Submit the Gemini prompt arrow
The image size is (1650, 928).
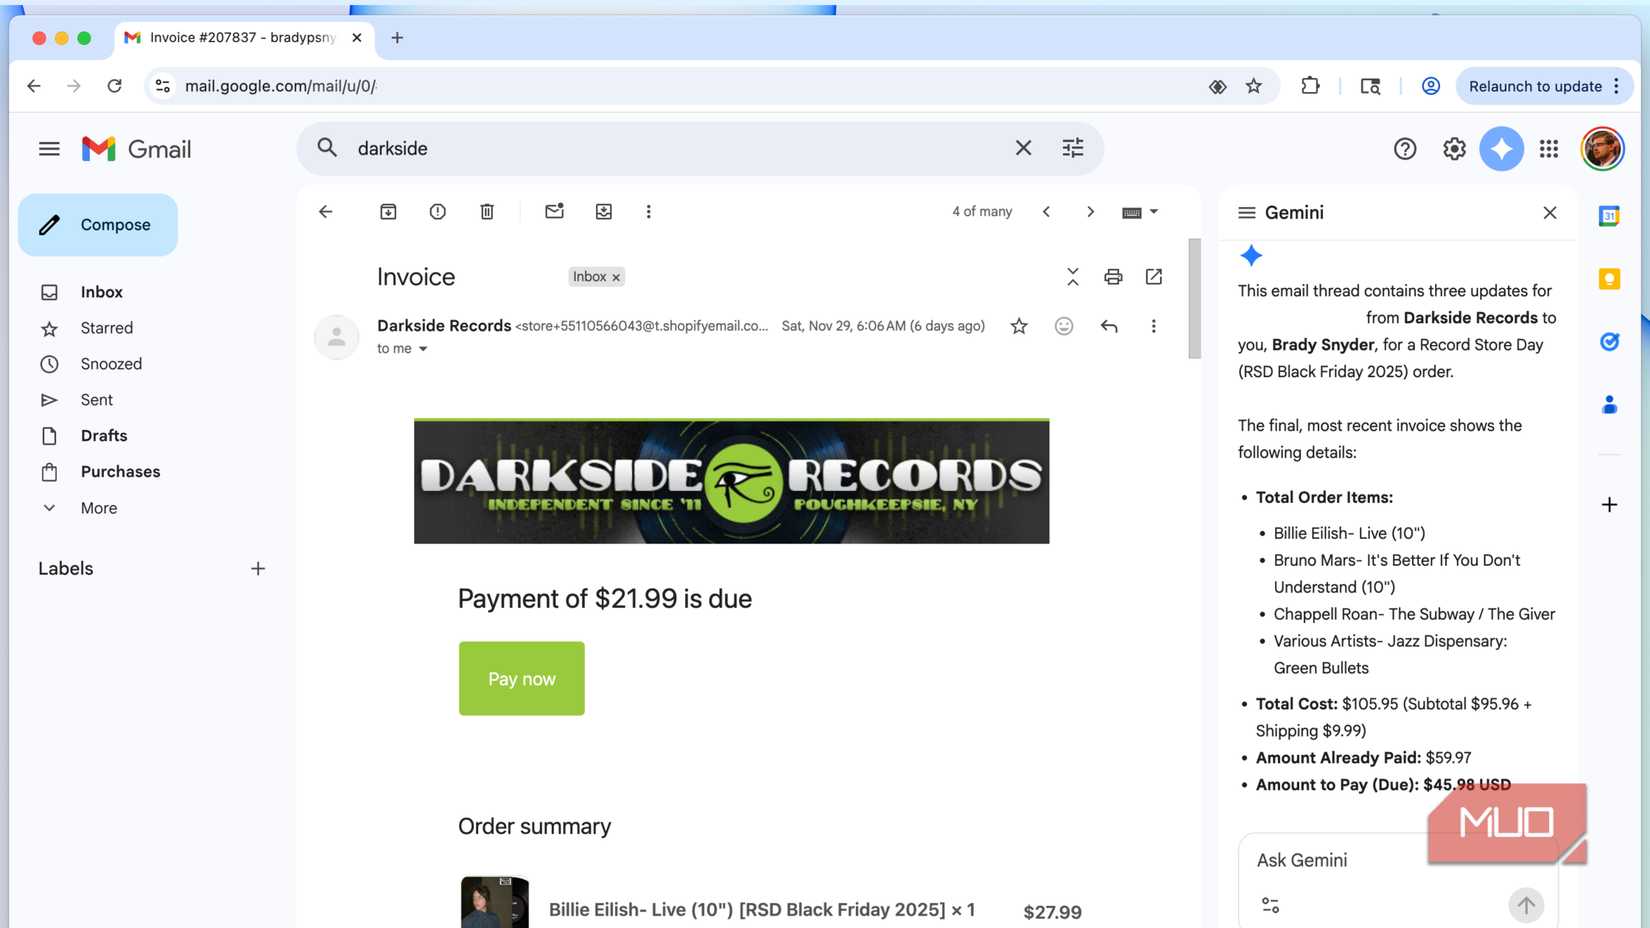[x=1526, y=906]
